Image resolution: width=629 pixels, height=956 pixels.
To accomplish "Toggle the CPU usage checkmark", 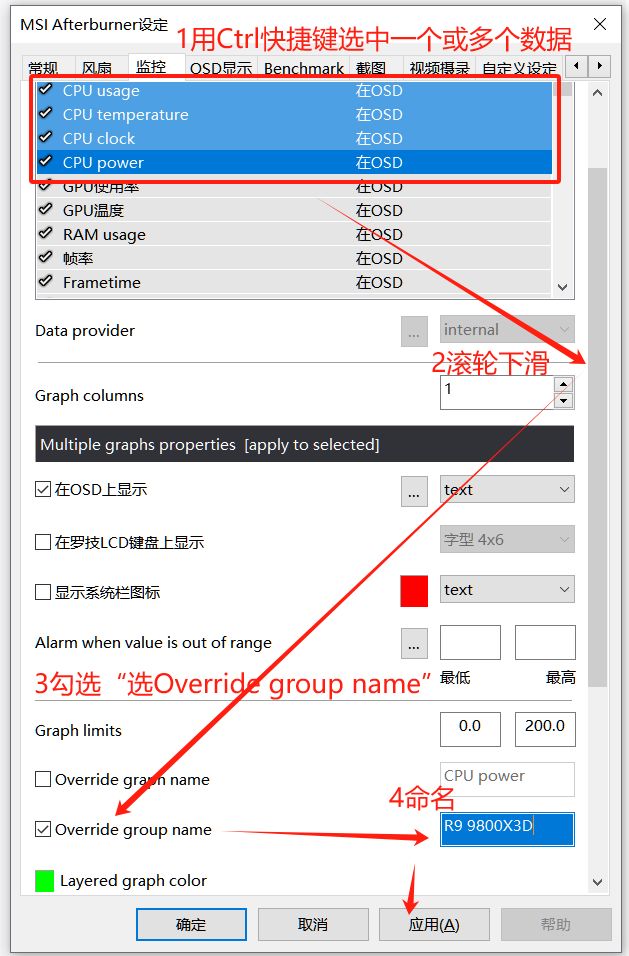I will (x=46, y=90).
